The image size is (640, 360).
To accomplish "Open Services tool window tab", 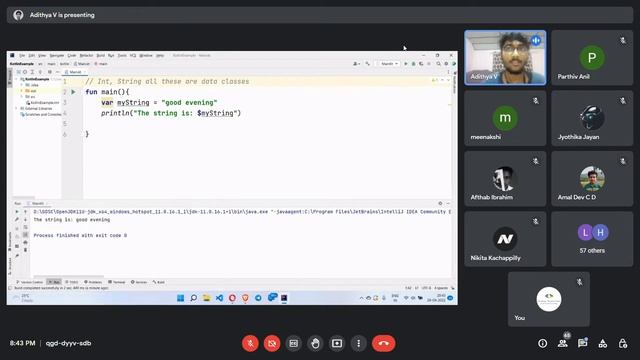I will click(x=139, y=282).
